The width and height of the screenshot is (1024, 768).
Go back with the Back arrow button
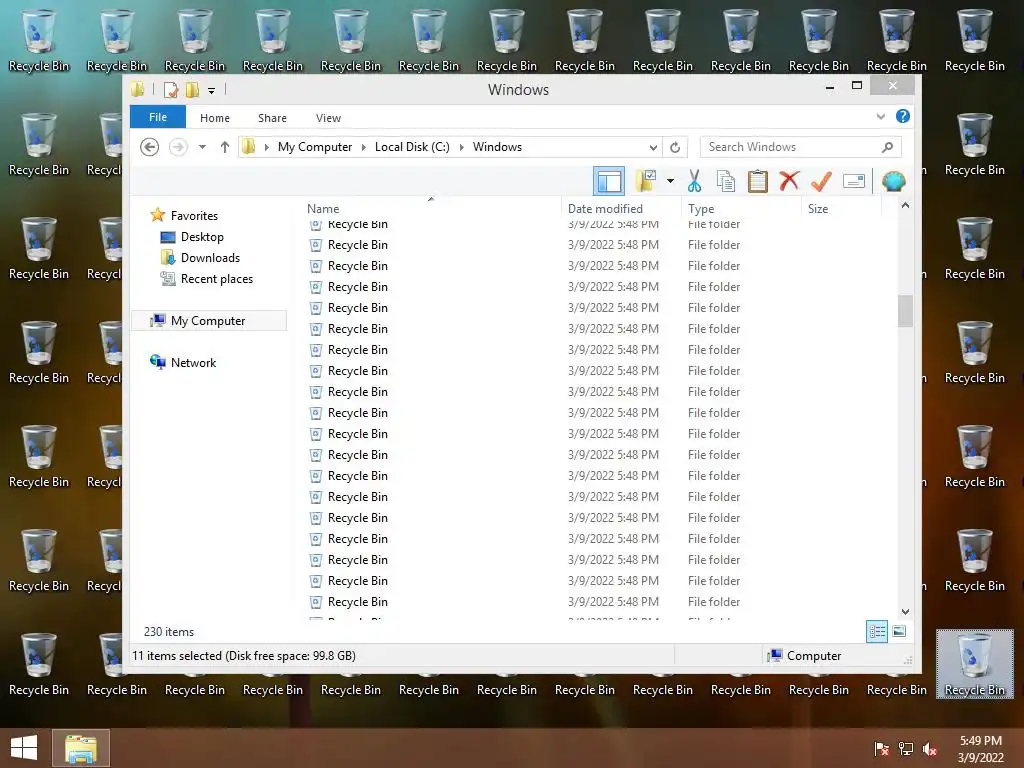150,147
